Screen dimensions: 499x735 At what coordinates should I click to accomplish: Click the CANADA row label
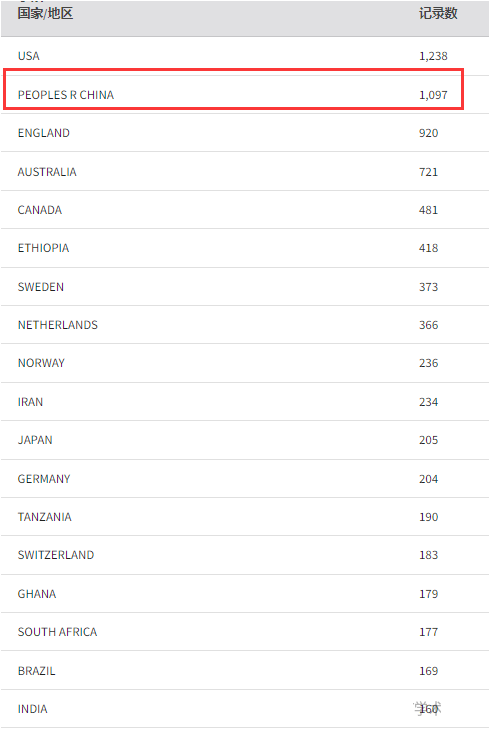coord(40,210)
